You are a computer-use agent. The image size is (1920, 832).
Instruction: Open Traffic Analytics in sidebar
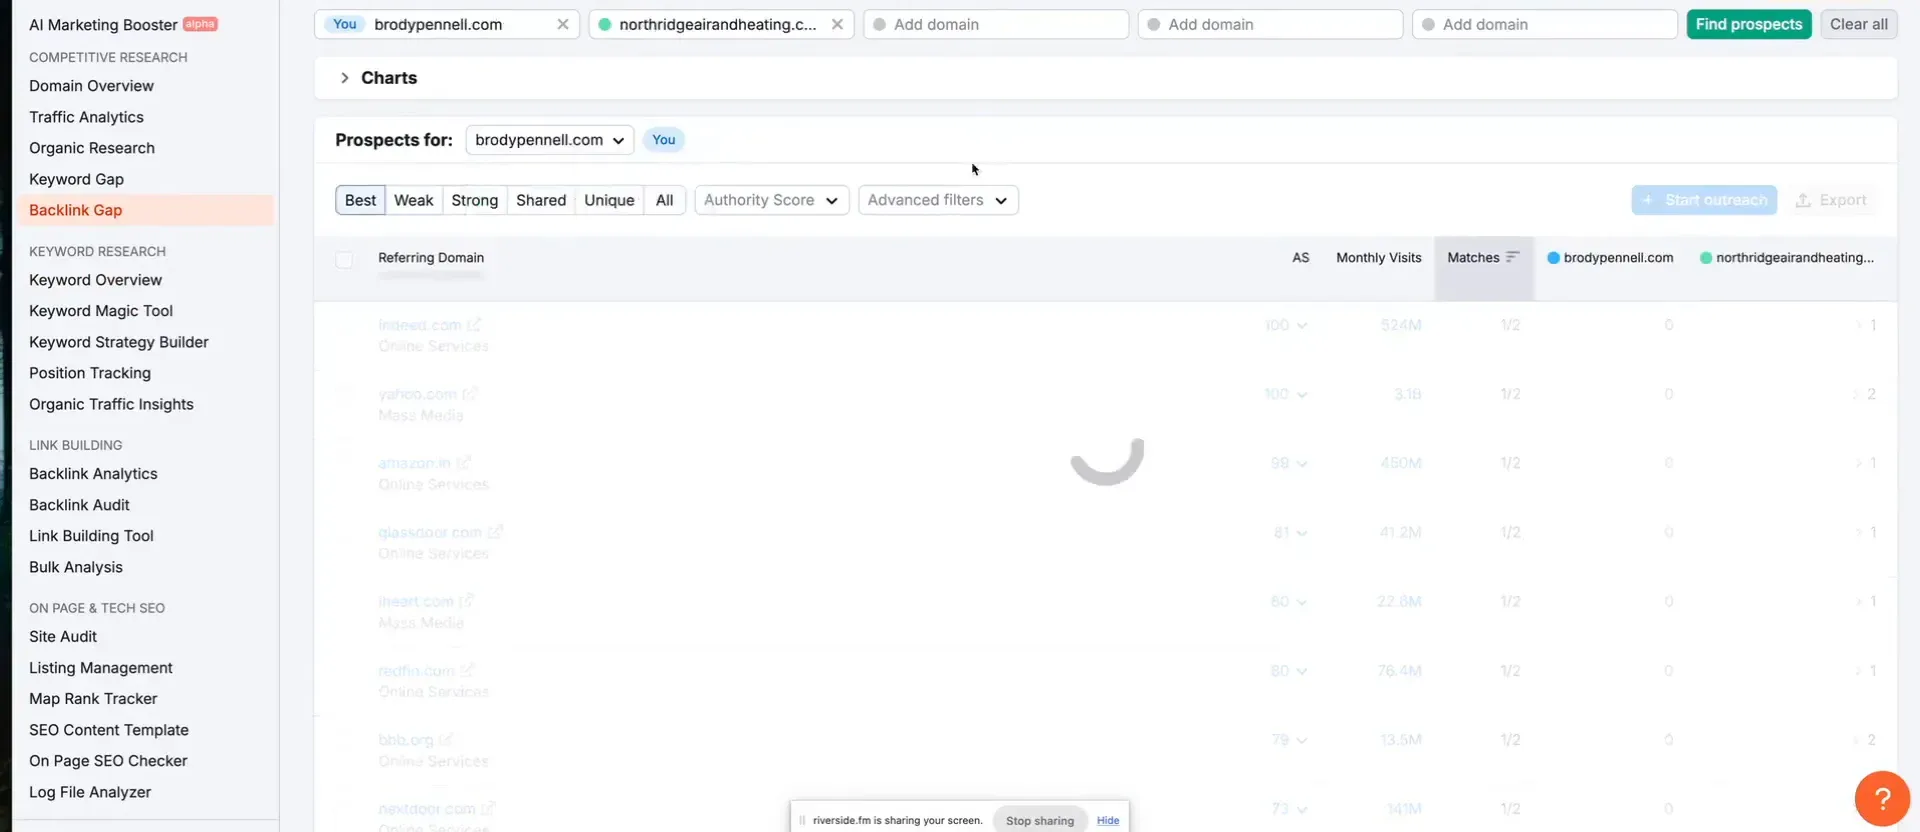86,117
